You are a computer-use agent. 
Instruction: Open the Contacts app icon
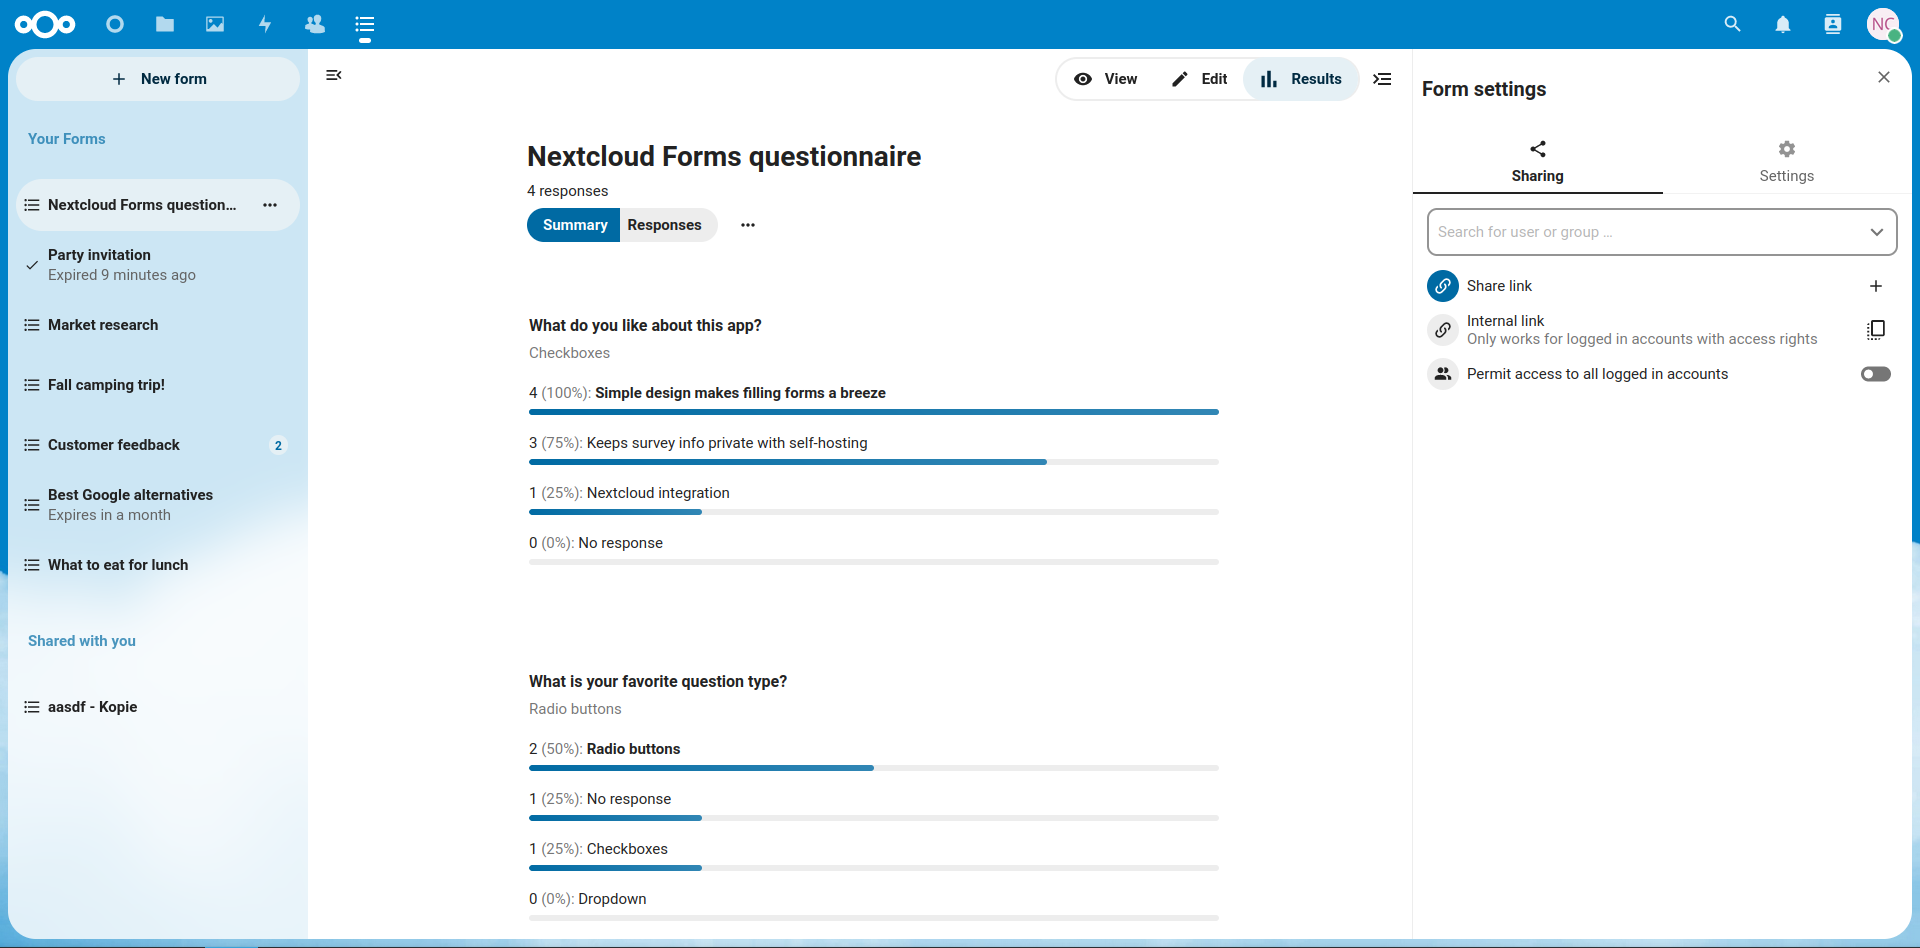[x=315, y=24]
